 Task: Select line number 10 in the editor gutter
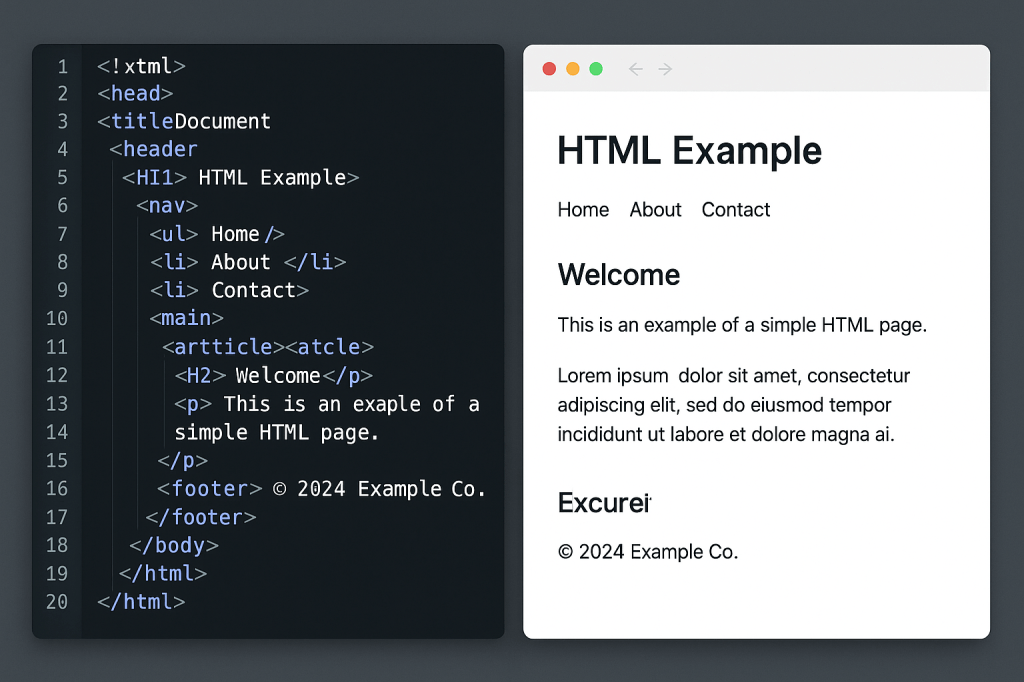pos(57,319)
